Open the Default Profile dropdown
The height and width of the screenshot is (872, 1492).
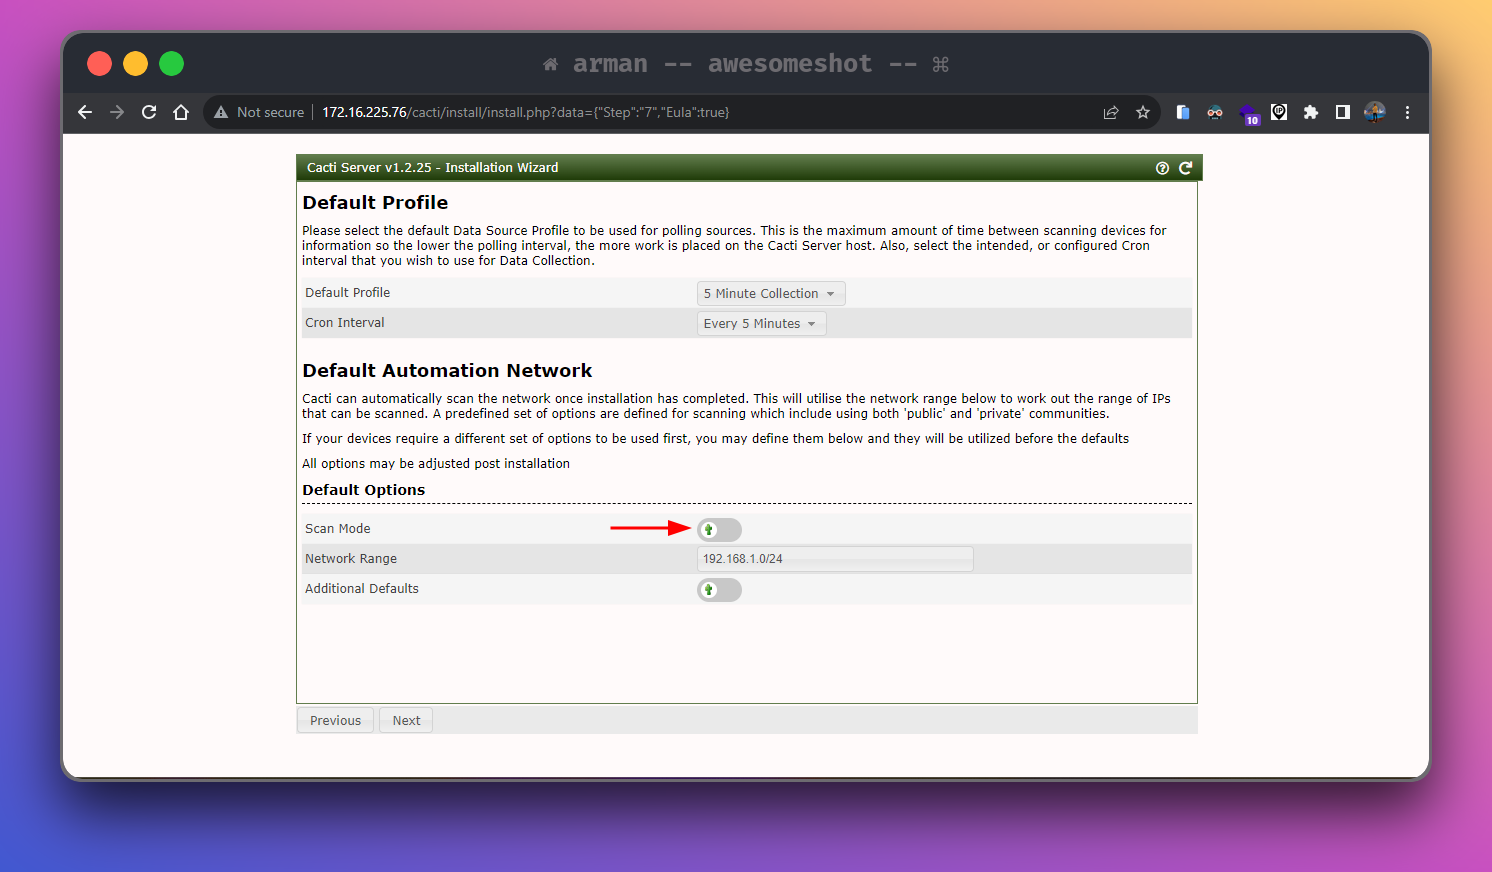click(x=770, y=293)
